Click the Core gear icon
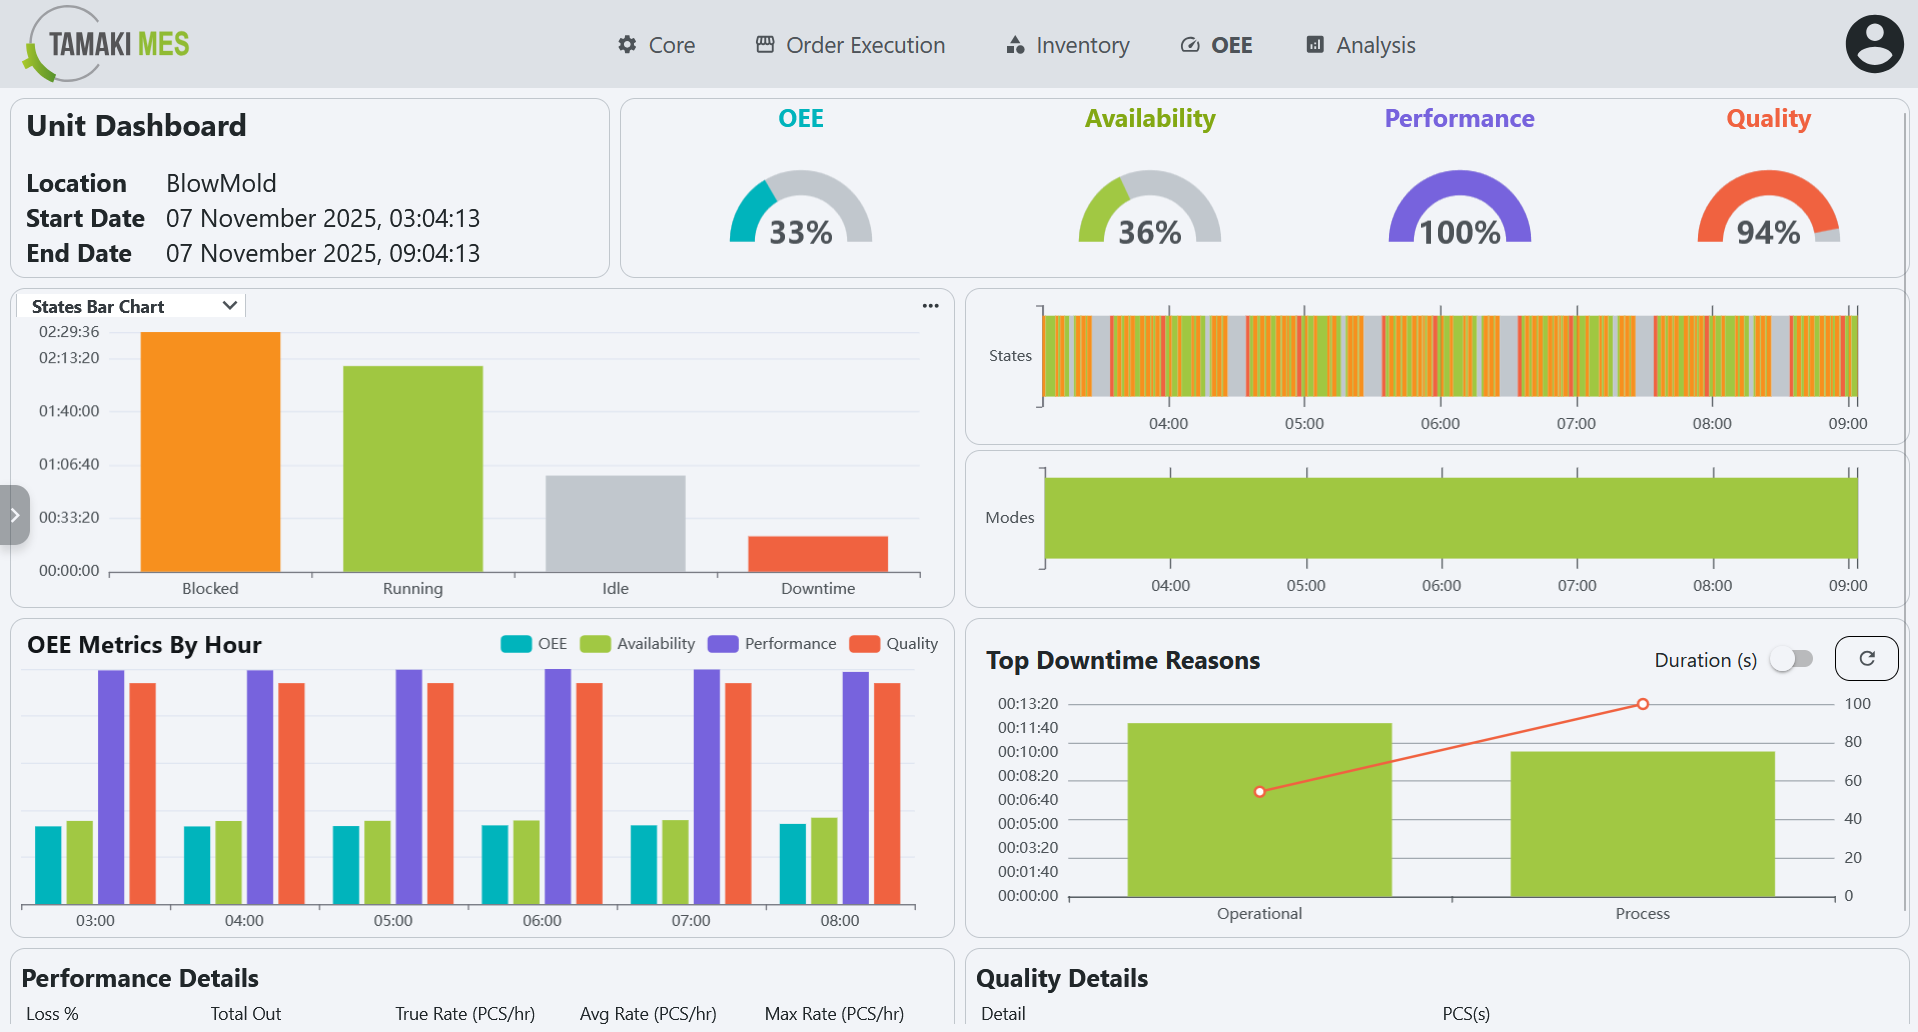The height and width of the screenshot is (1032, 1918). 625,44
